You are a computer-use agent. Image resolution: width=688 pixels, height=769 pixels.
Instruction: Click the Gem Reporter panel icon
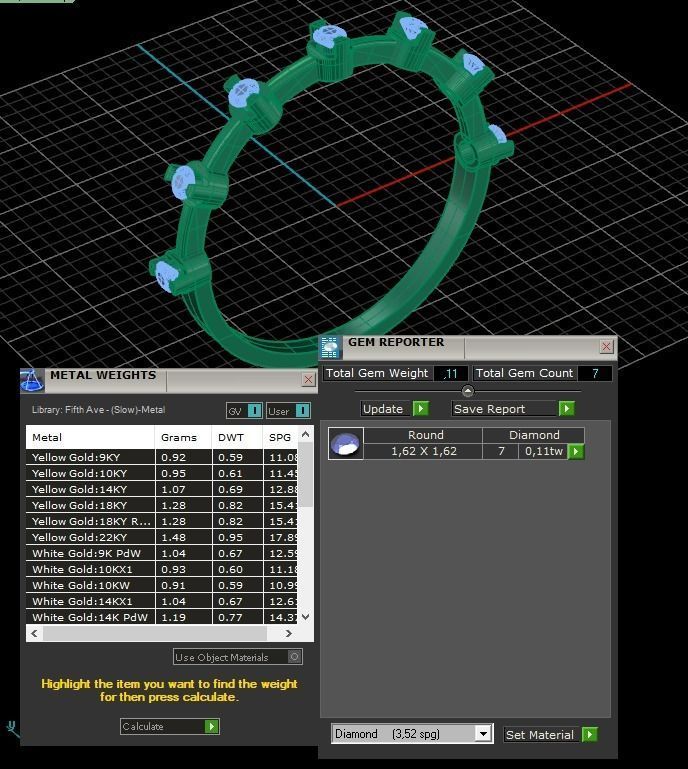331,348
